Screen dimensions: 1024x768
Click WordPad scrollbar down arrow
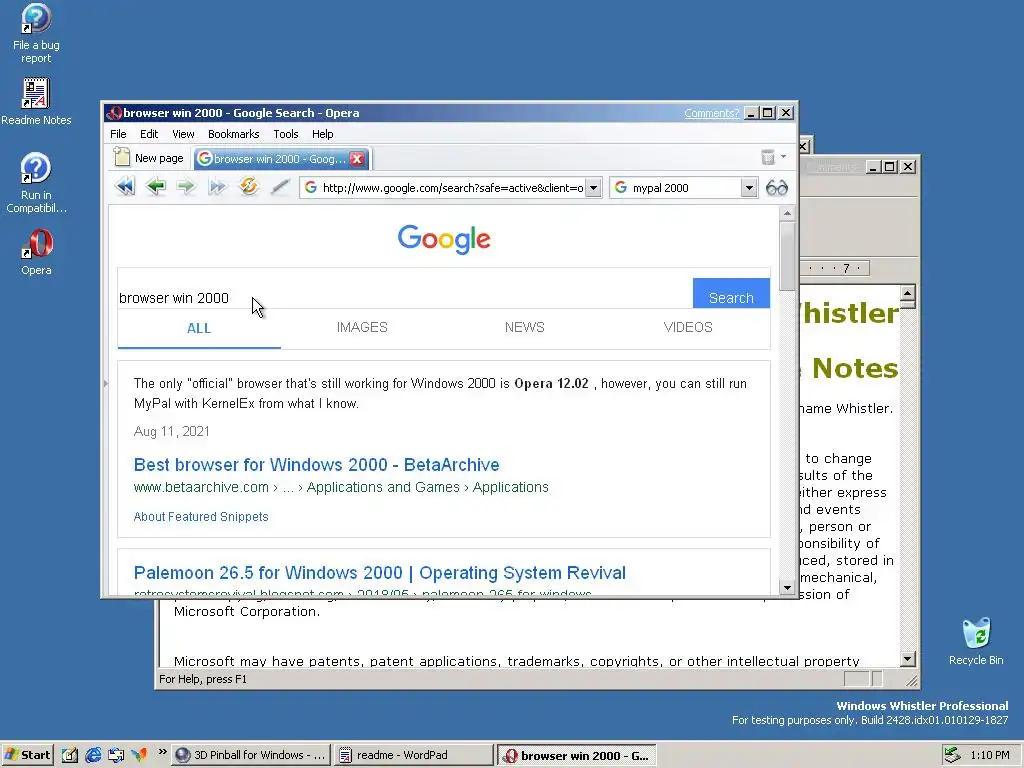pos(908,659)
